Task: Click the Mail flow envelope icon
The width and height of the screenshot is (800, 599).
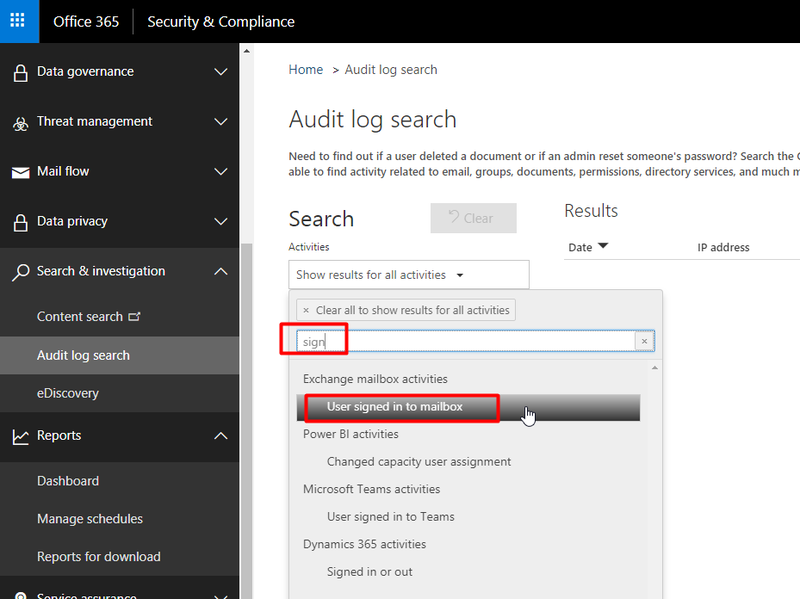Action: [x=22, y=171]
